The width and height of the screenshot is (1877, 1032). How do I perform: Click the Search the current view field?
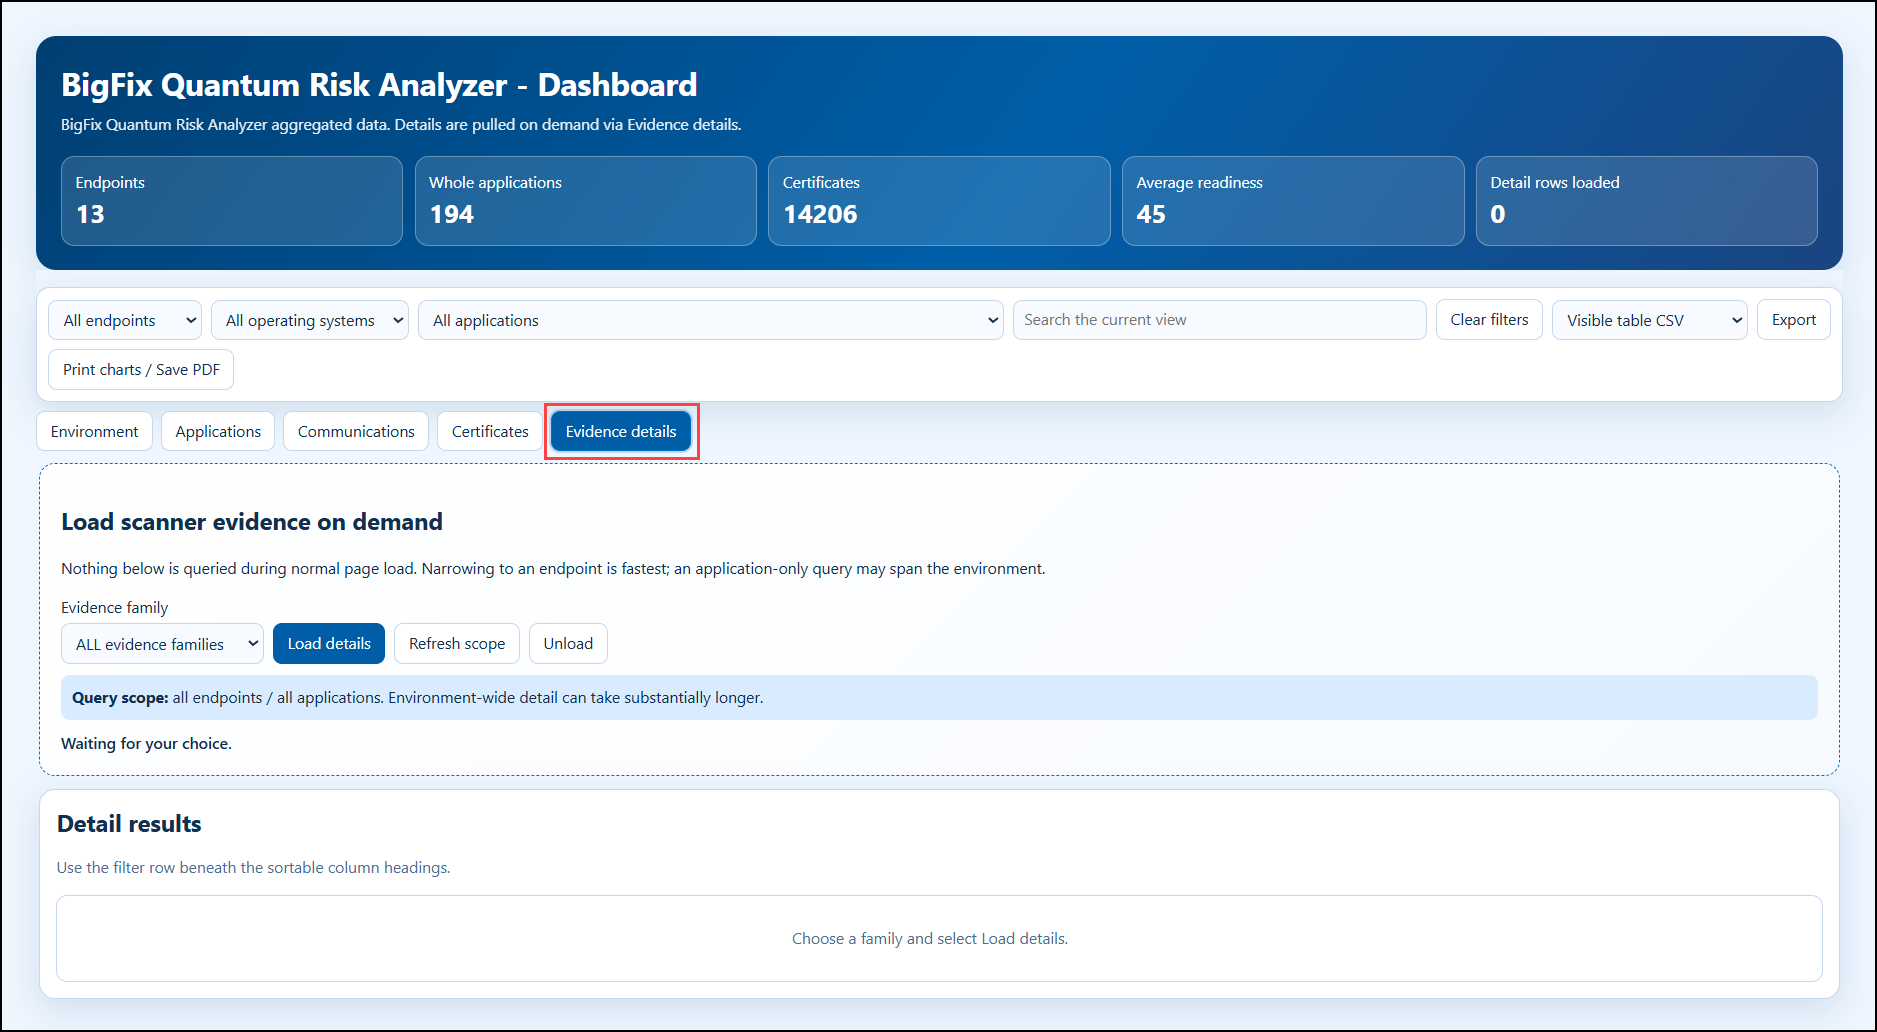tap(1220, 320)
